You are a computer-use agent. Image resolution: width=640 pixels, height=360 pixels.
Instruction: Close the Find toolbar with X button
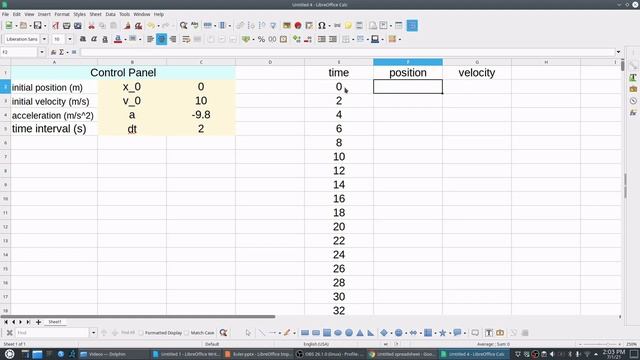coord(9,333)
